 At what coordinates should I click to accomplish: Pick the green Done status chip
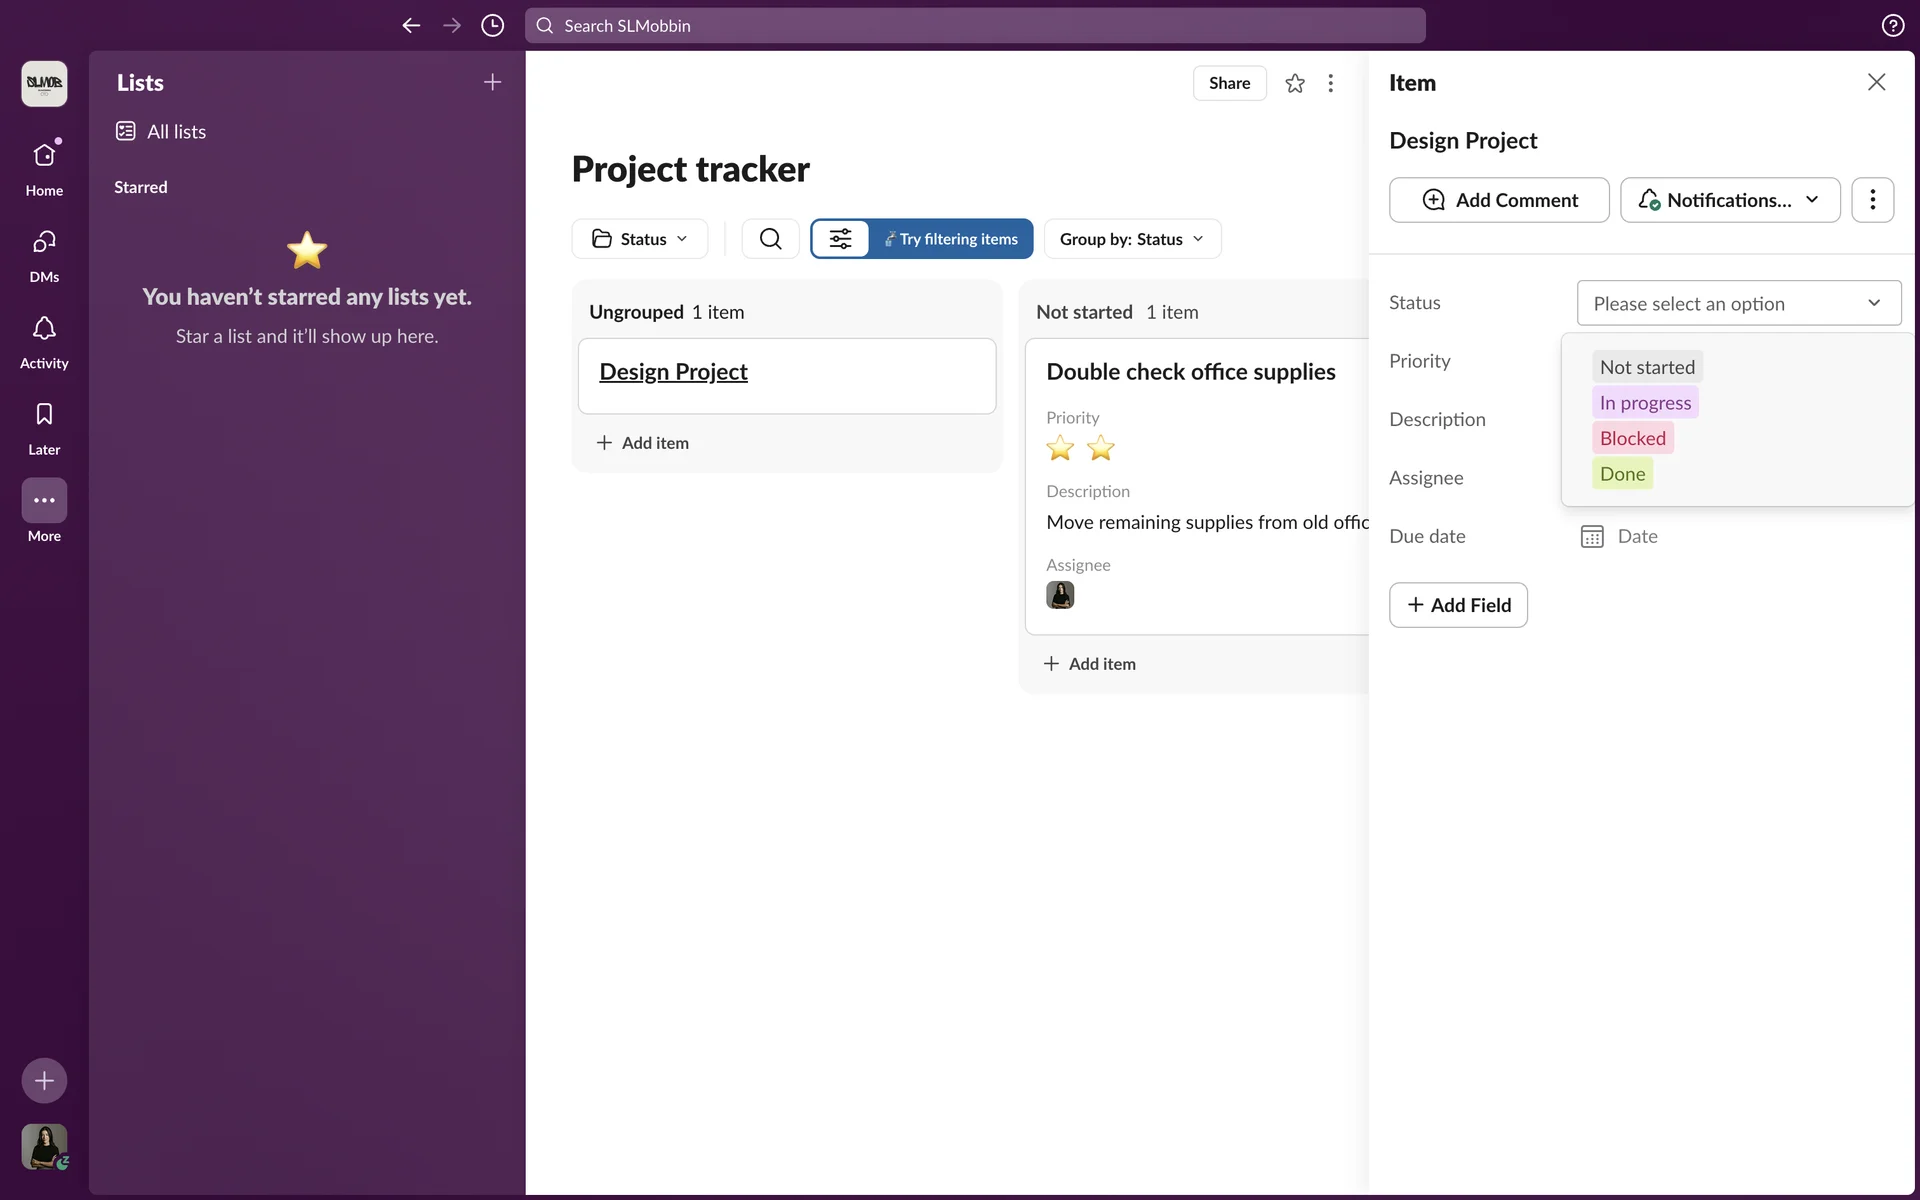click(1622, 474)
